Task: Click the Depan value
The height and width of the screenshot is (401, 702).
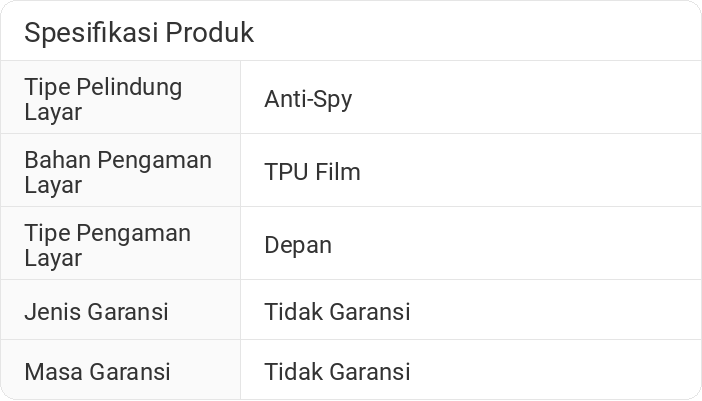Action: click(x=298, y=245)
